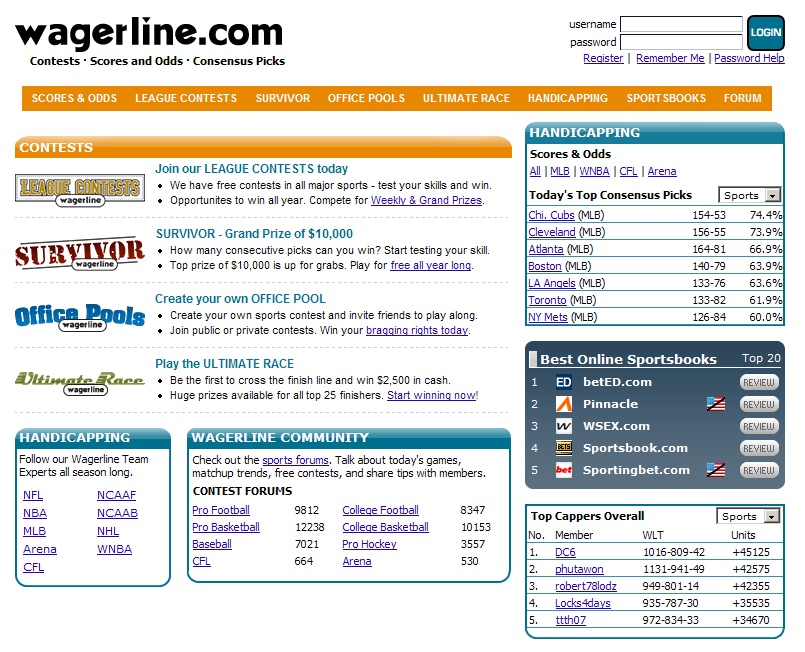Click the Survivor logo image

click(x=80, y=255)
